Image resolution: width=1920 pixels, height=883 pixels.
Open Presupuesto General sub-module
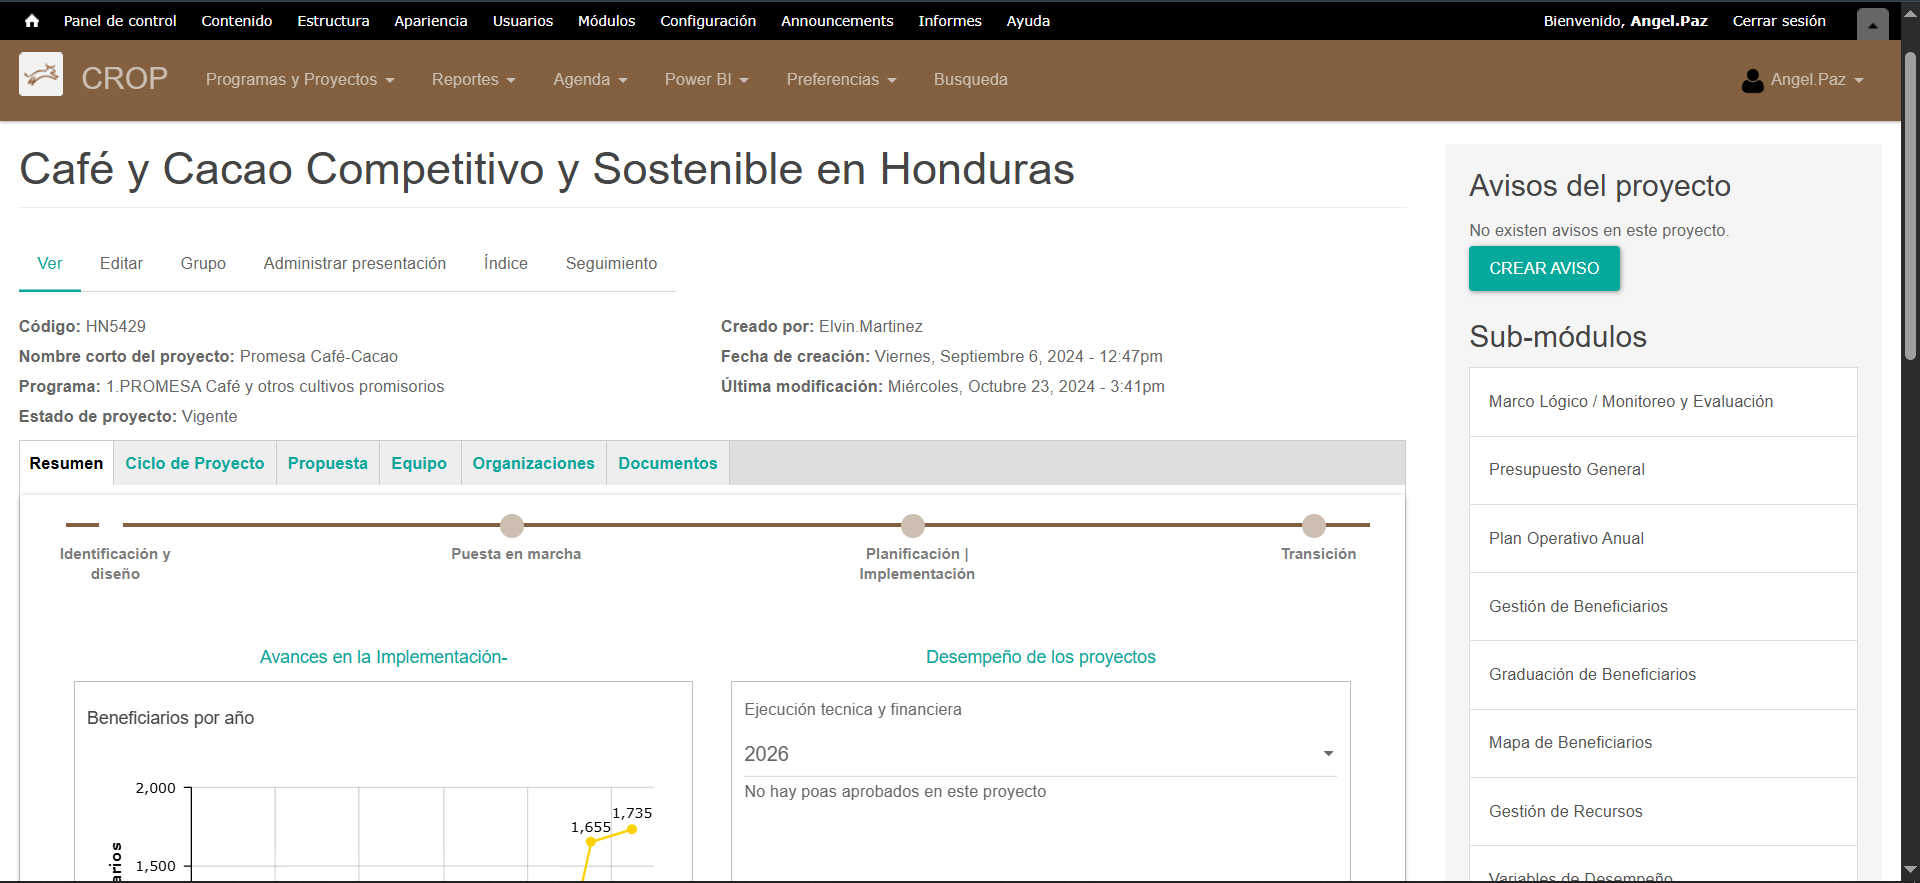coord(1566,470)
